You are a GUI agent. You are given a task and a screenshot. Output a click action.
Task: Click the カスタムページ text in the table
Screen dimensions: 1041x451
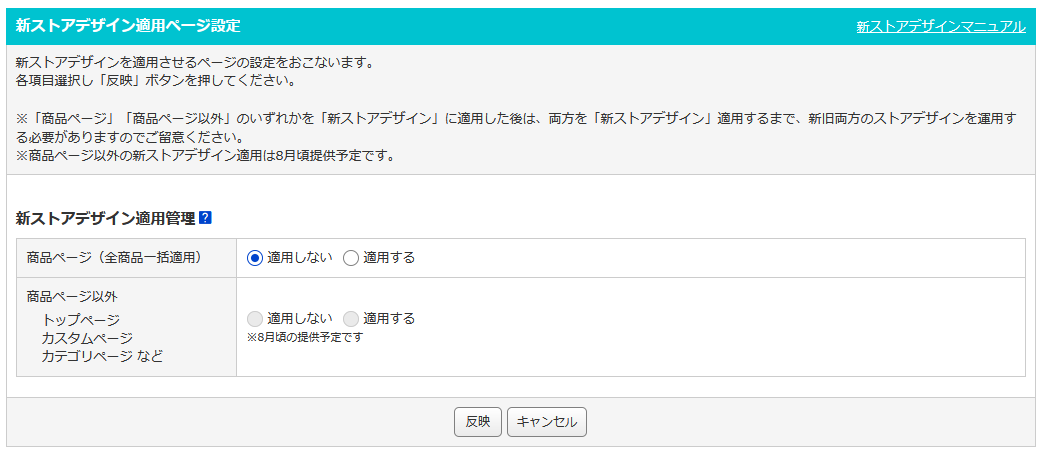[87, 338]
